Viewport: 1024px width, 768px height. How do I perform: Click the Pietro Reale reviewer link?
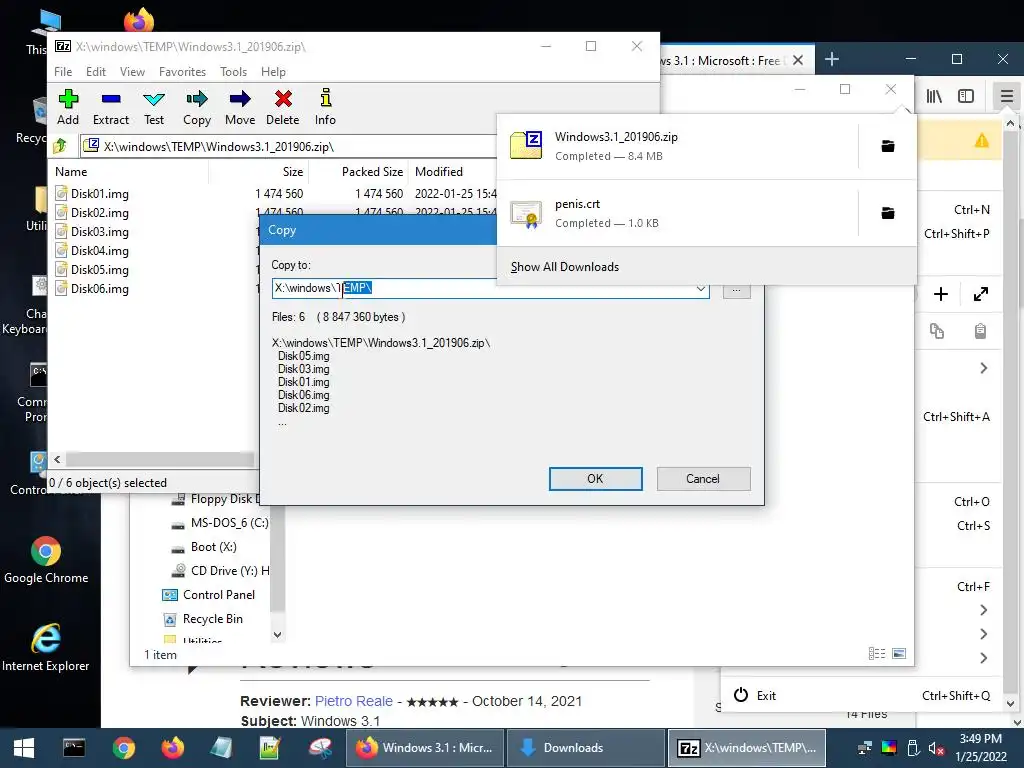tap(353, 701)
